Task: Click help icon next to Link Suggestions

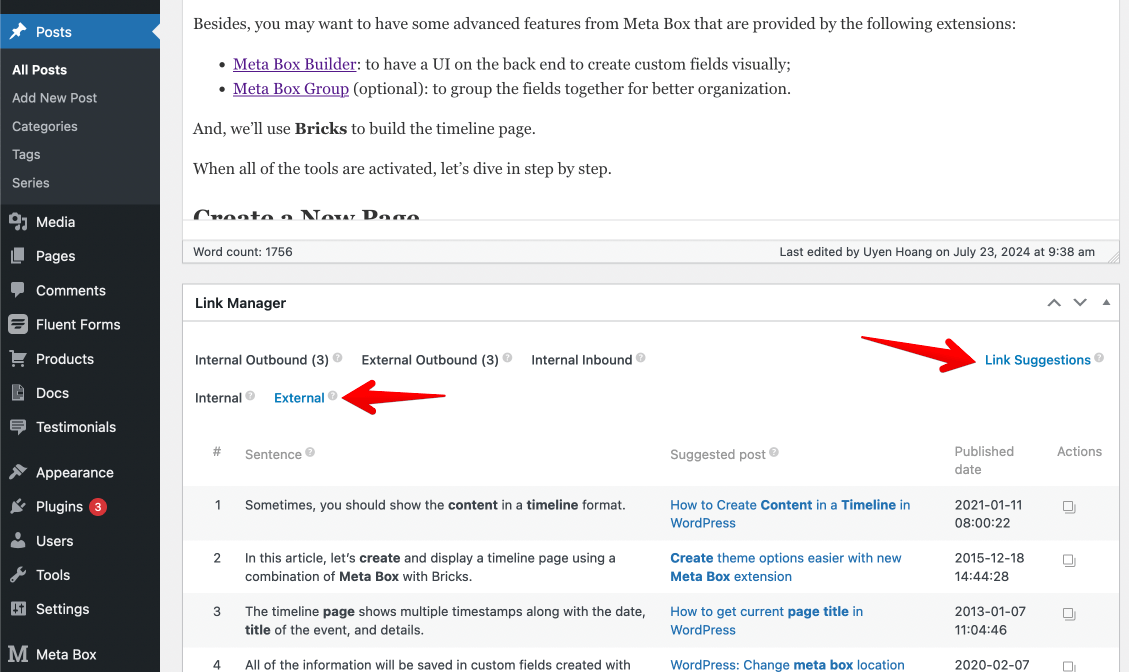Action: 1099,357
